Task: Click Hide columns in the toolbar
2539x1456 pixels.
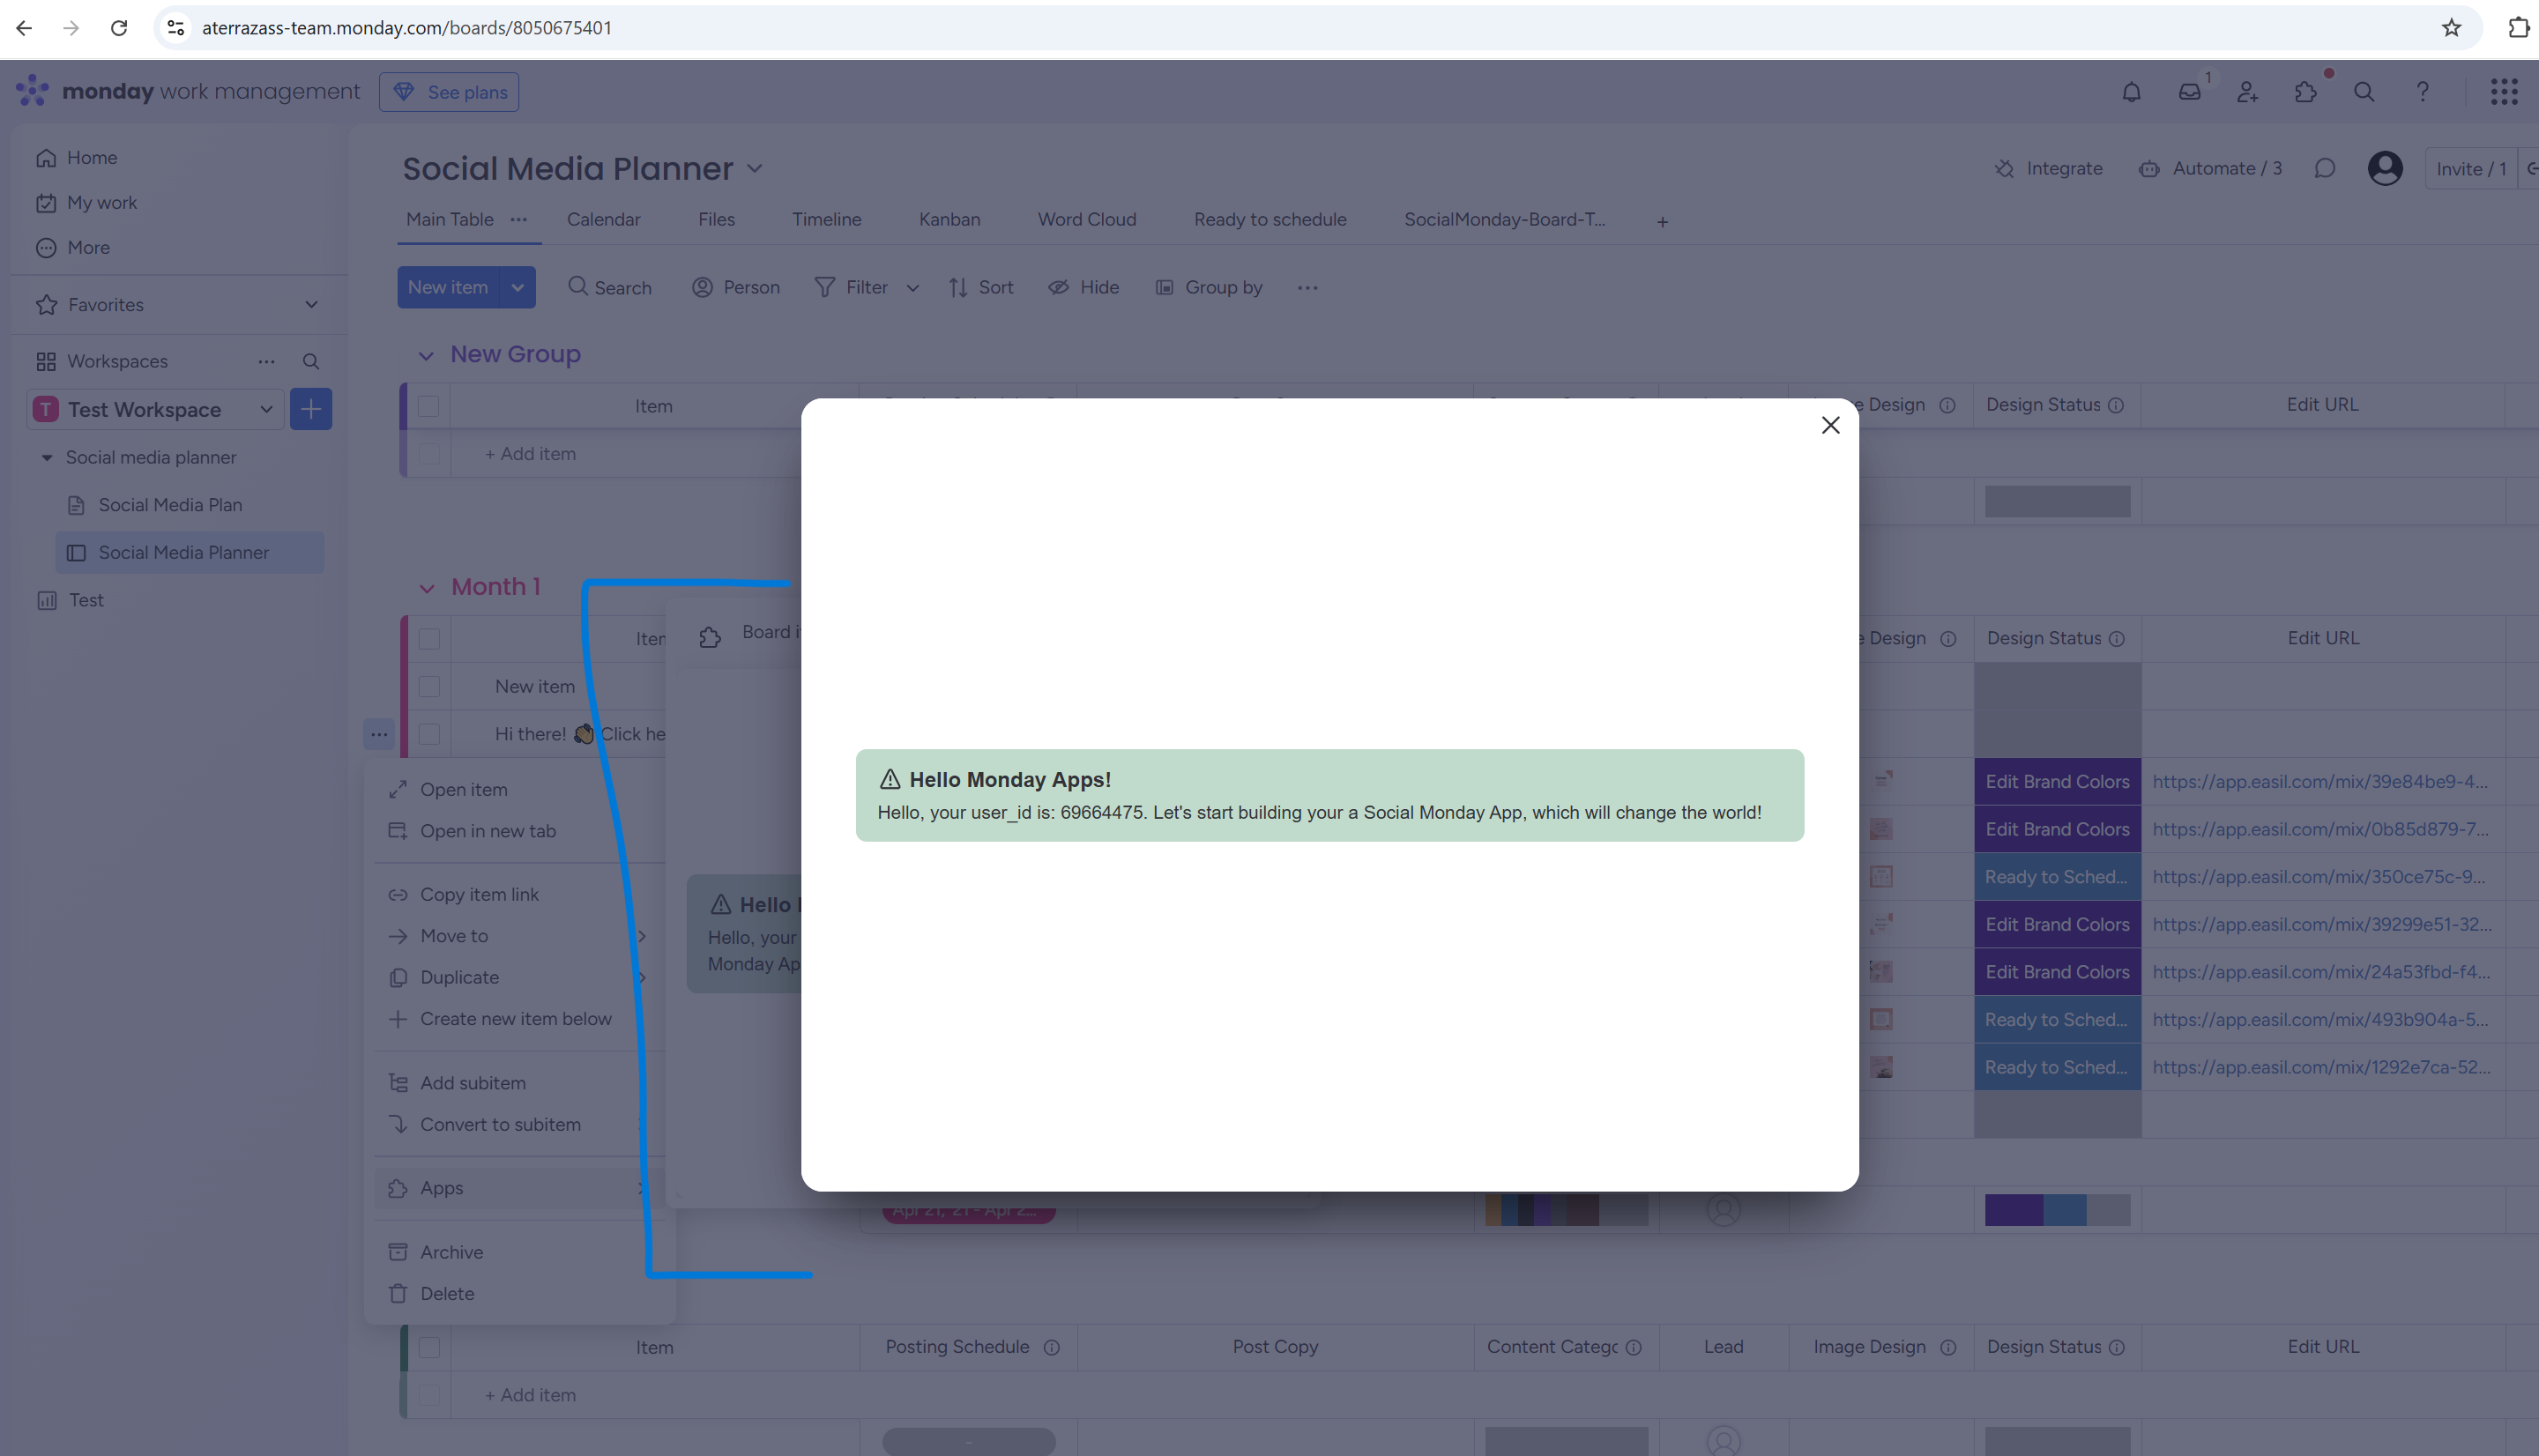Action: pyautogui.click(x=1083, y=287)
